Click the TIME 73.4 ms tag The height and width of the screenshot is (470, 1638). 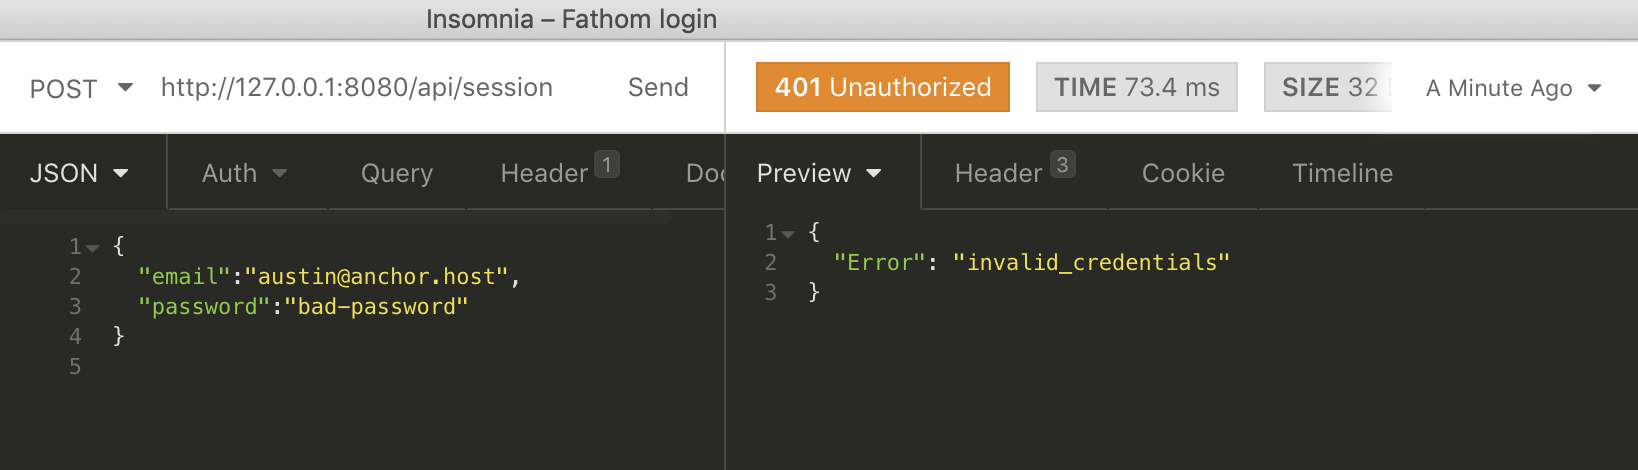tap(1137, 87)
